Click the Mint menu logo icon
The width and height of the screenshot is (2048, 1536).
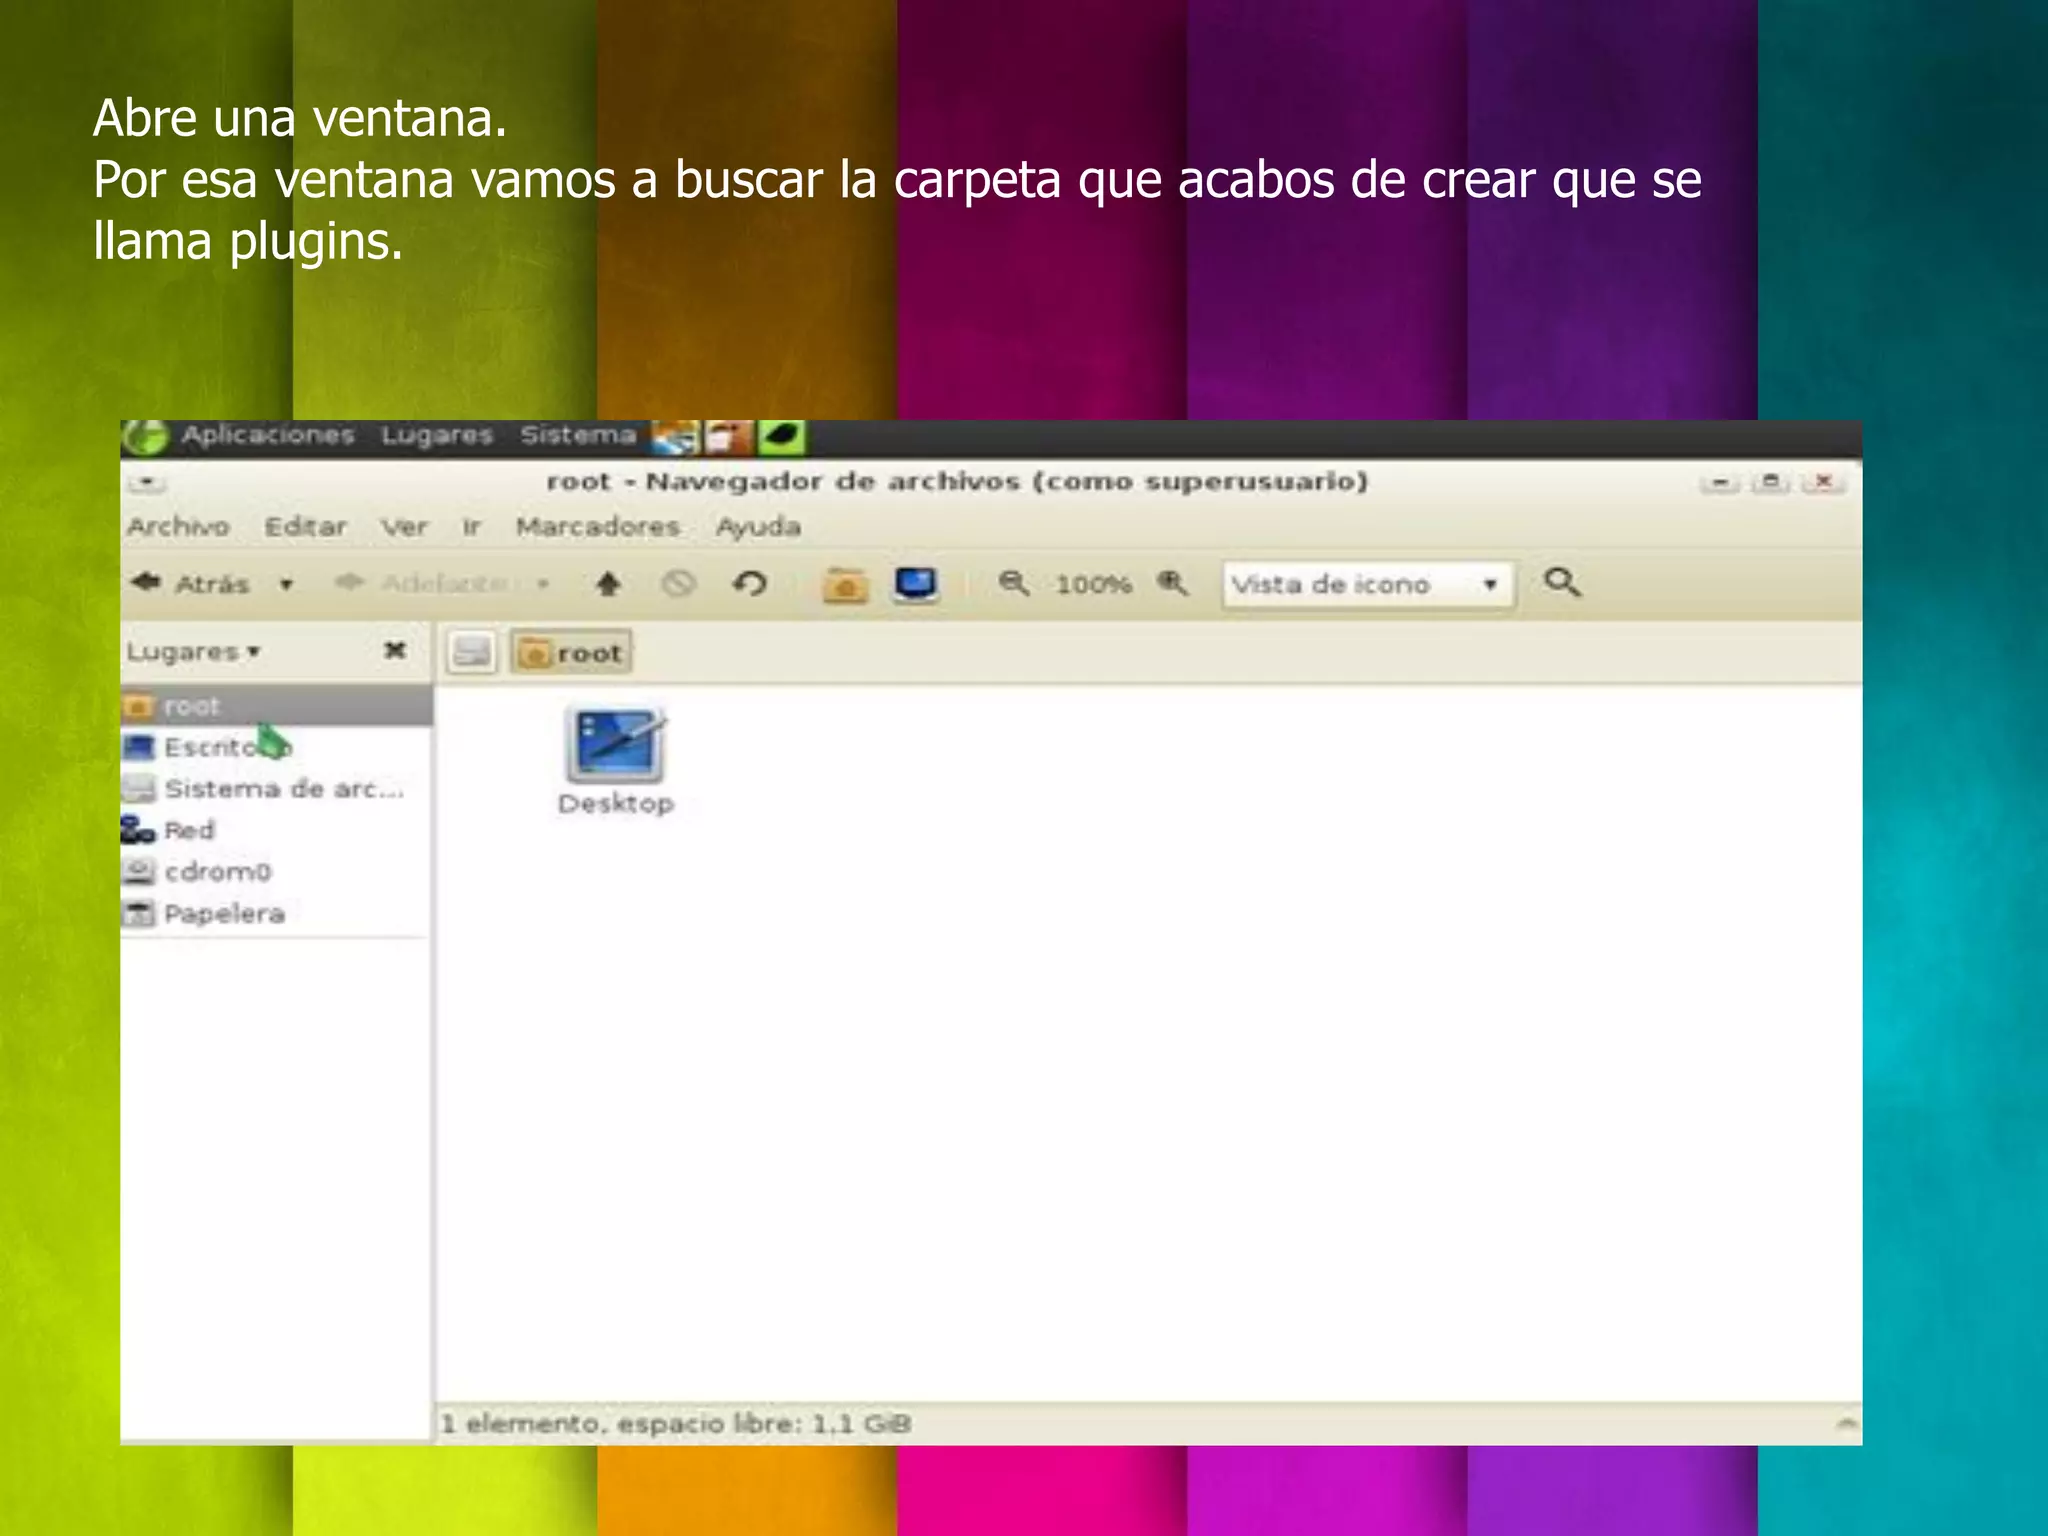[x=146, y=436]
